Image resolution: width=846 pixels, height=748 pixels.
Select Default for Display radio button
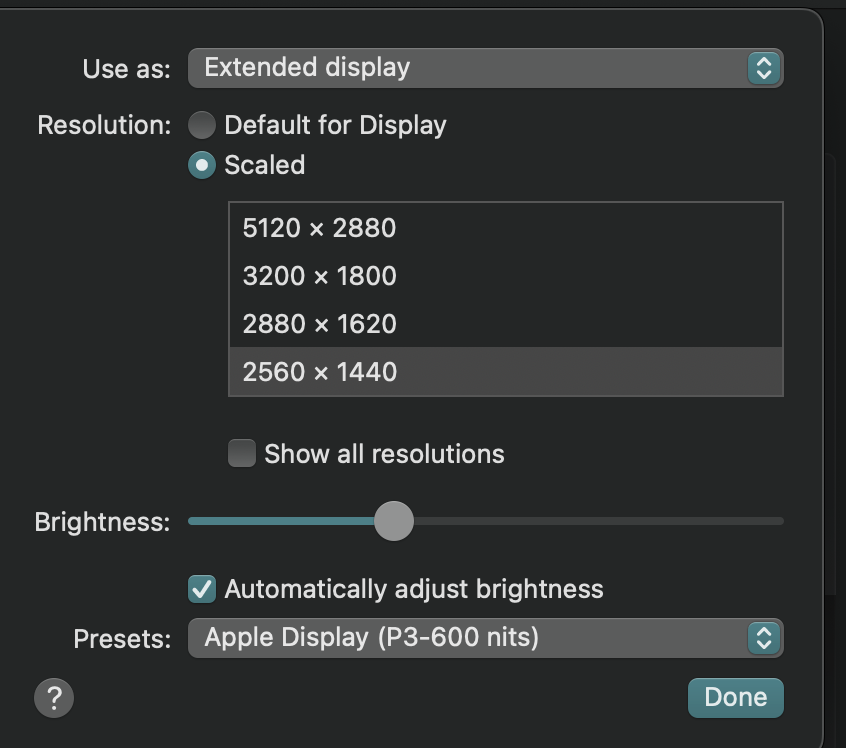coord(202,125)
